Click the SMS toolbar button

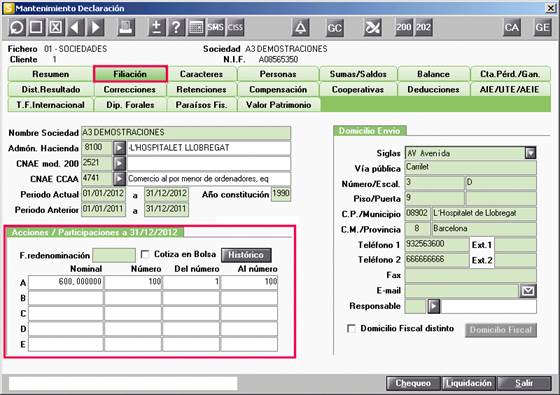(x=215, y=28)
